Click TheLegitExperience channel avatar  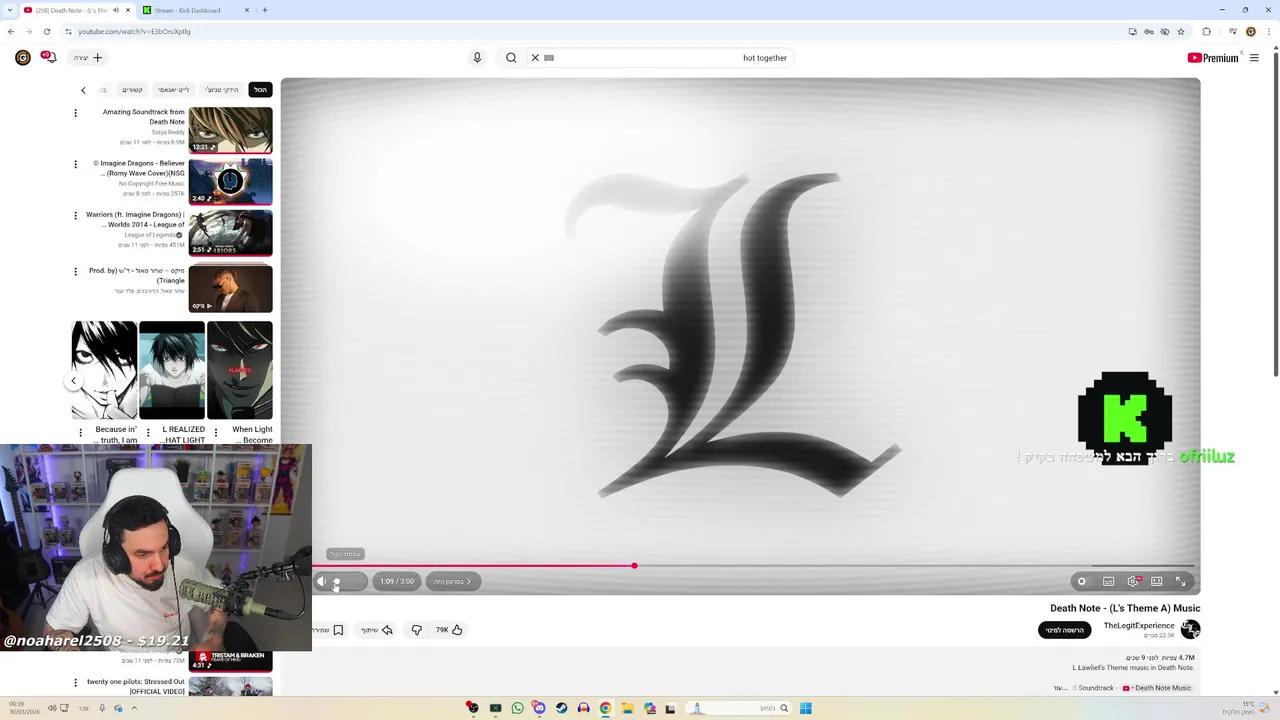pyautogui.click(x=1190, y=629)
